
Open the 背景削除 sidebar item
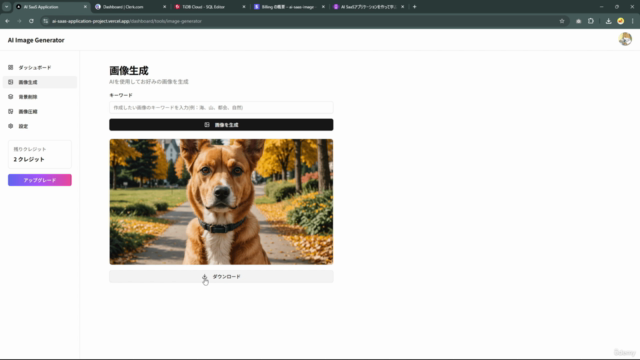coord(40,97)
